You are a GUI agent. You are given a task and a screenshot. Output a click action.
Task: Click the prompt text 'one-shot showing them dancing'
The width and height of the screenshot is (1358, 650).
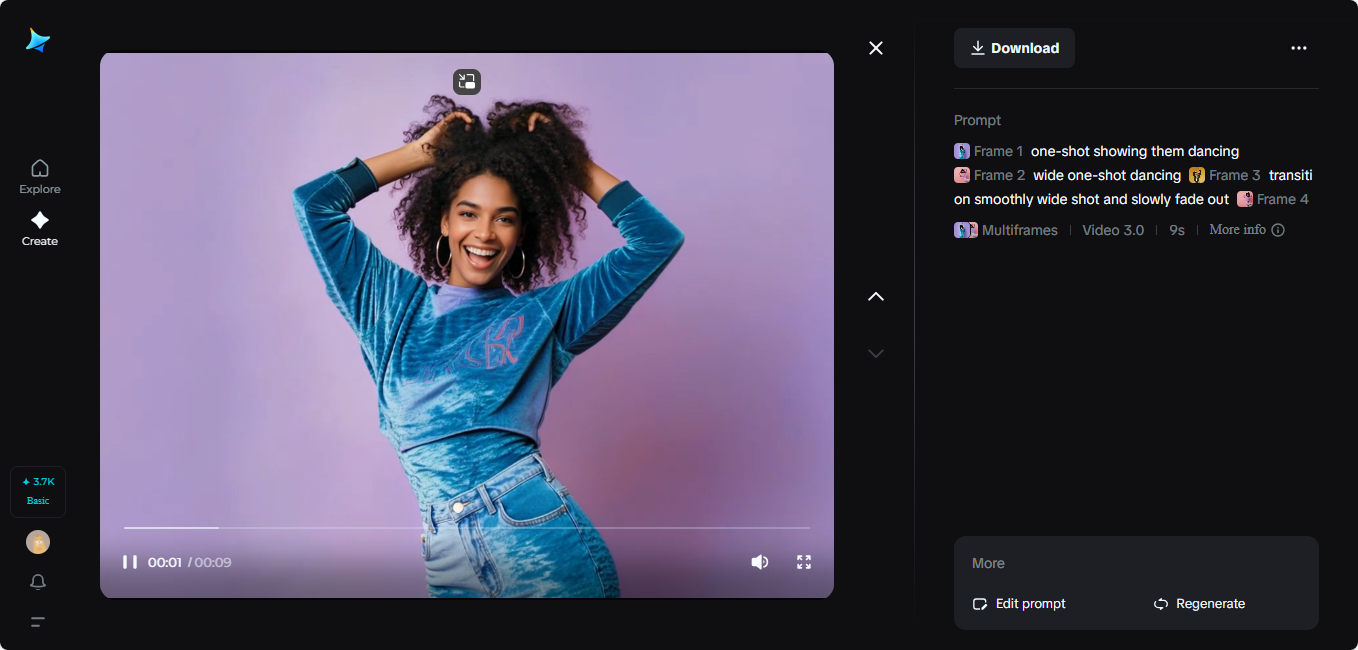1135,151
